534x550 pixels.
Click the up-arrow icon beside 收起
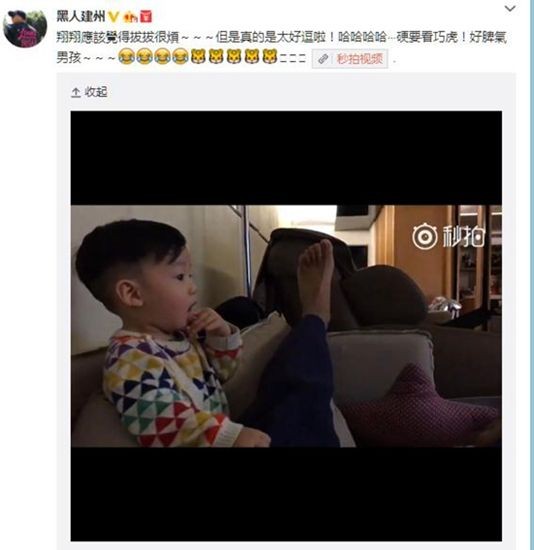[x=76, y=92]
